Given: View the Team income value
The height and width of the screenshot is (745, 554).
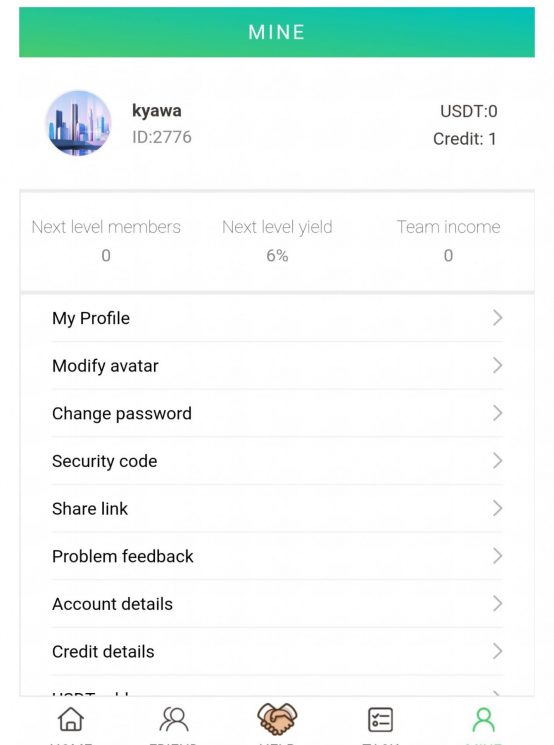Looking at the screenshot, I should pyautogui.click(x=448, y=256).
